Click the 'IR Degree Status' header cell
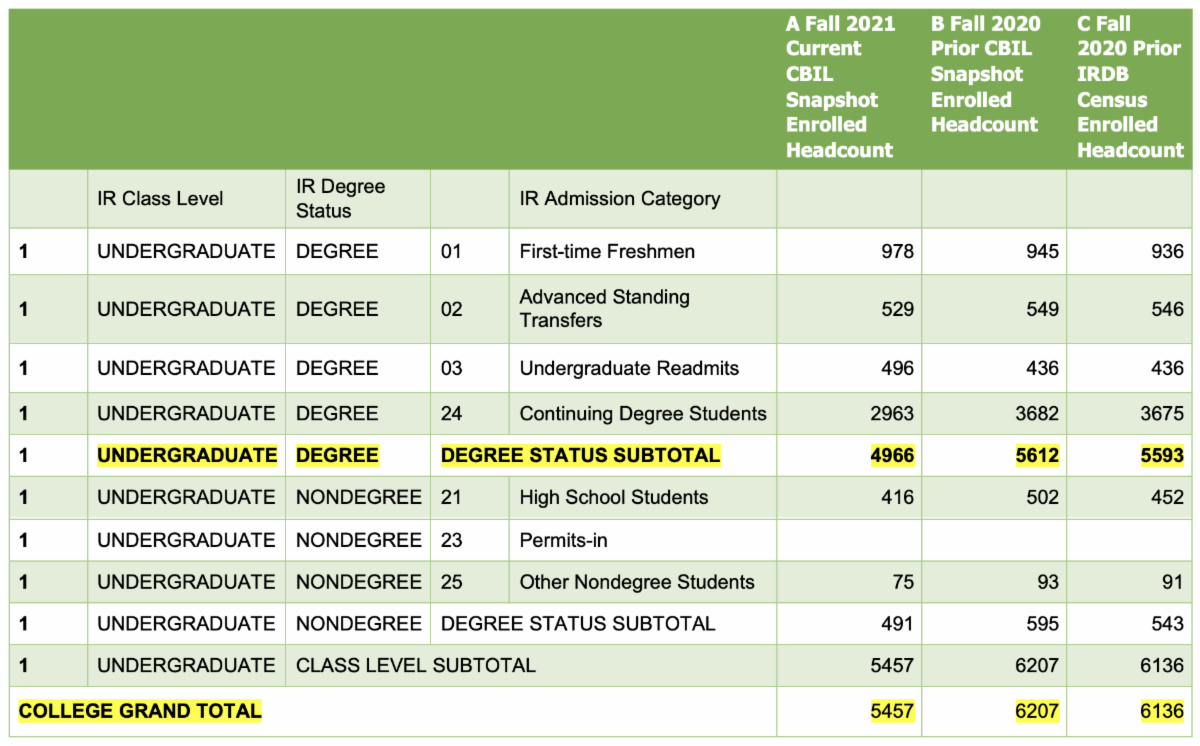1200x746 pixels. click(340, 198)
